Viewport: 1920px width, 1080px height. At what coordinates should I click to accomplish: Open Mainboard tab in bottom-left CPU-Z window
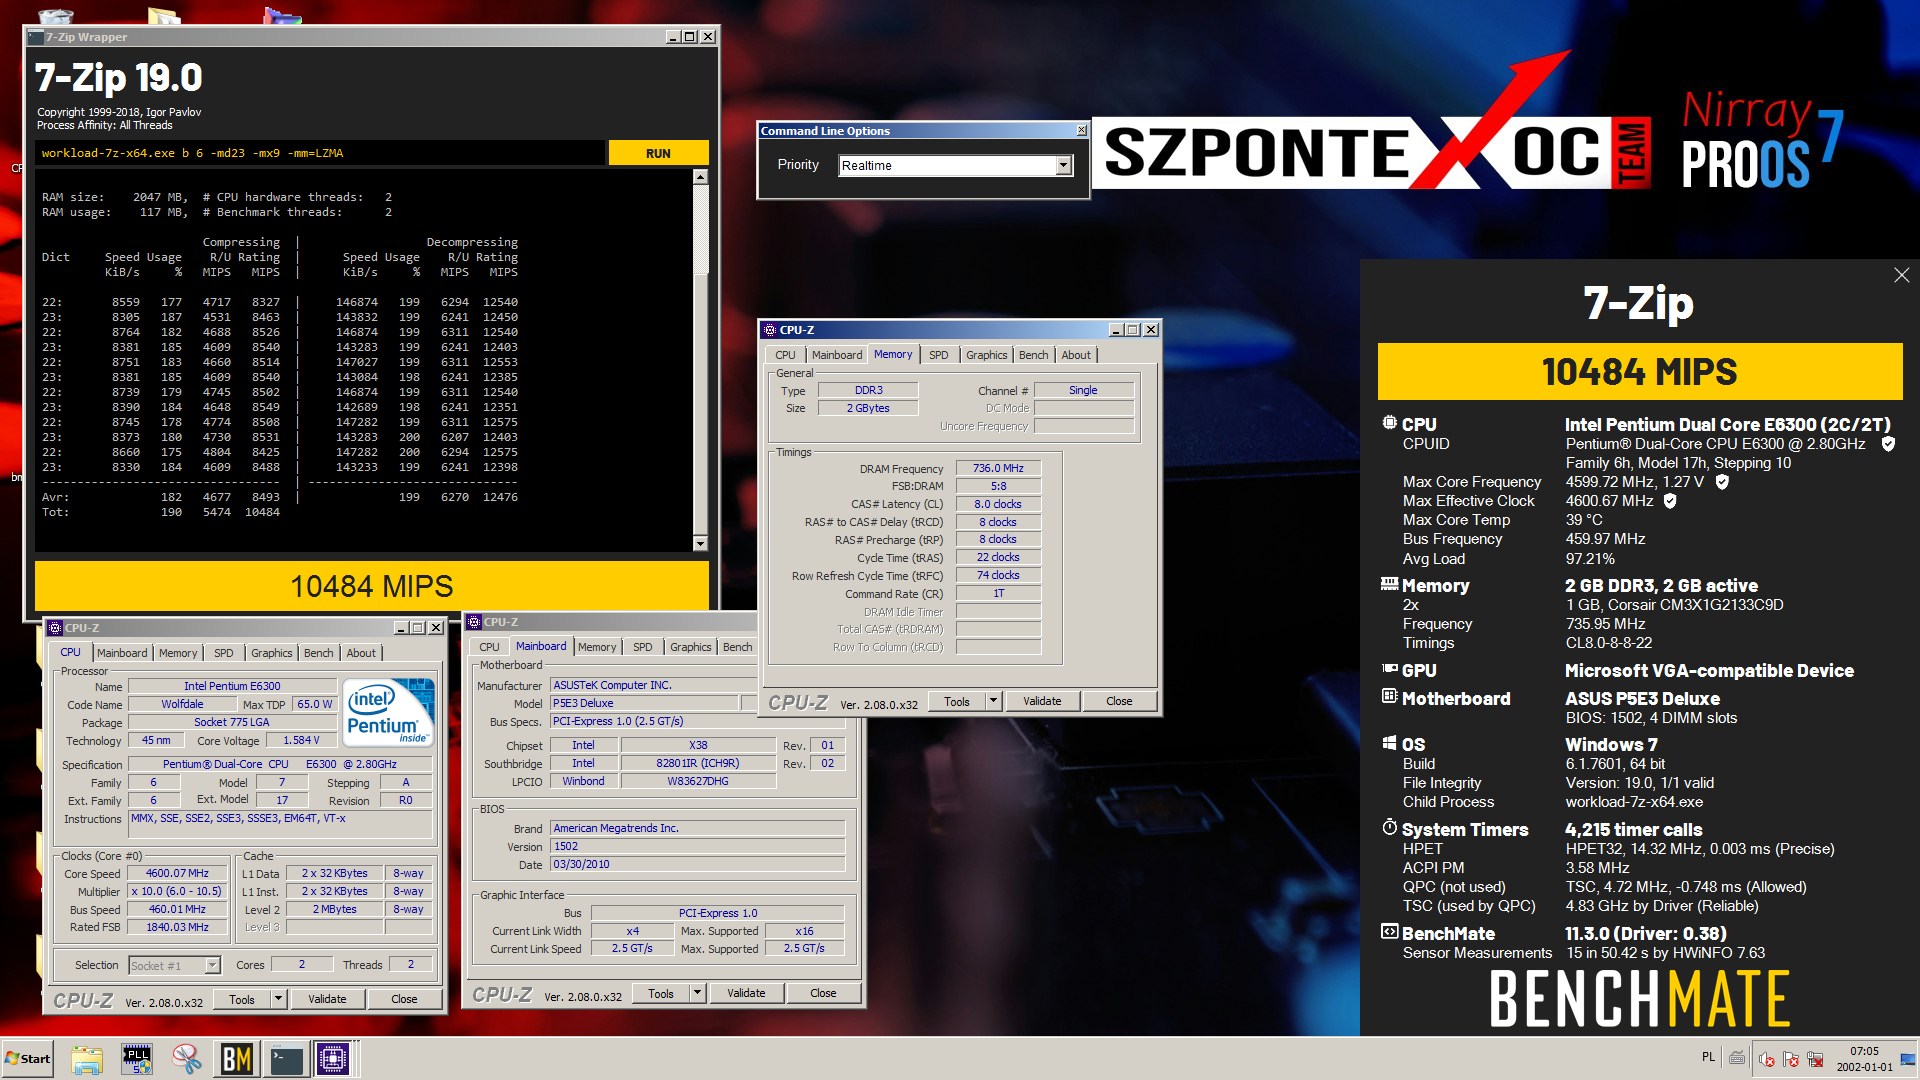[122, 653]
